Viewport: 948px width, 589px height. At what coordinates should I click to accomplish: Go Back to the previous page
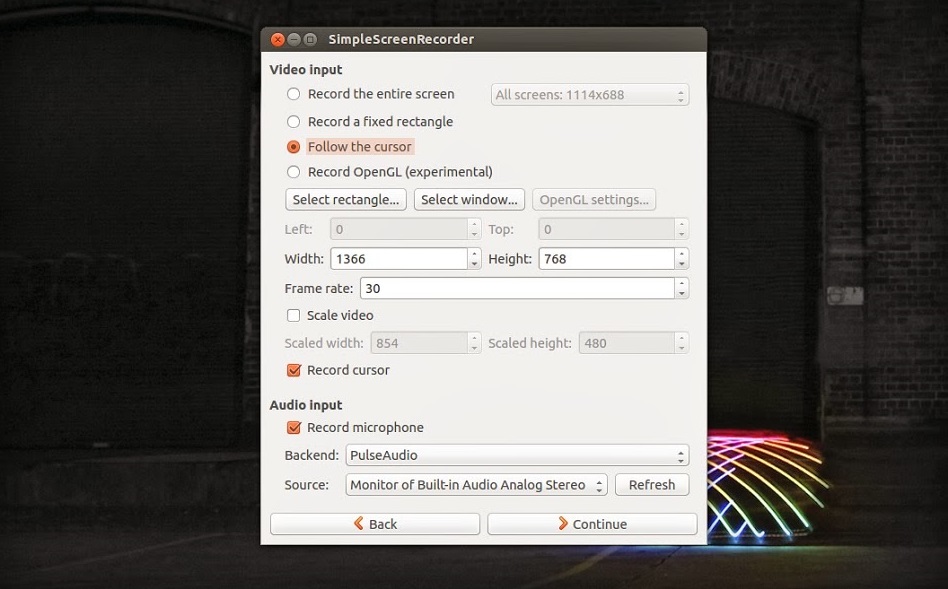[x=375, y=524]
